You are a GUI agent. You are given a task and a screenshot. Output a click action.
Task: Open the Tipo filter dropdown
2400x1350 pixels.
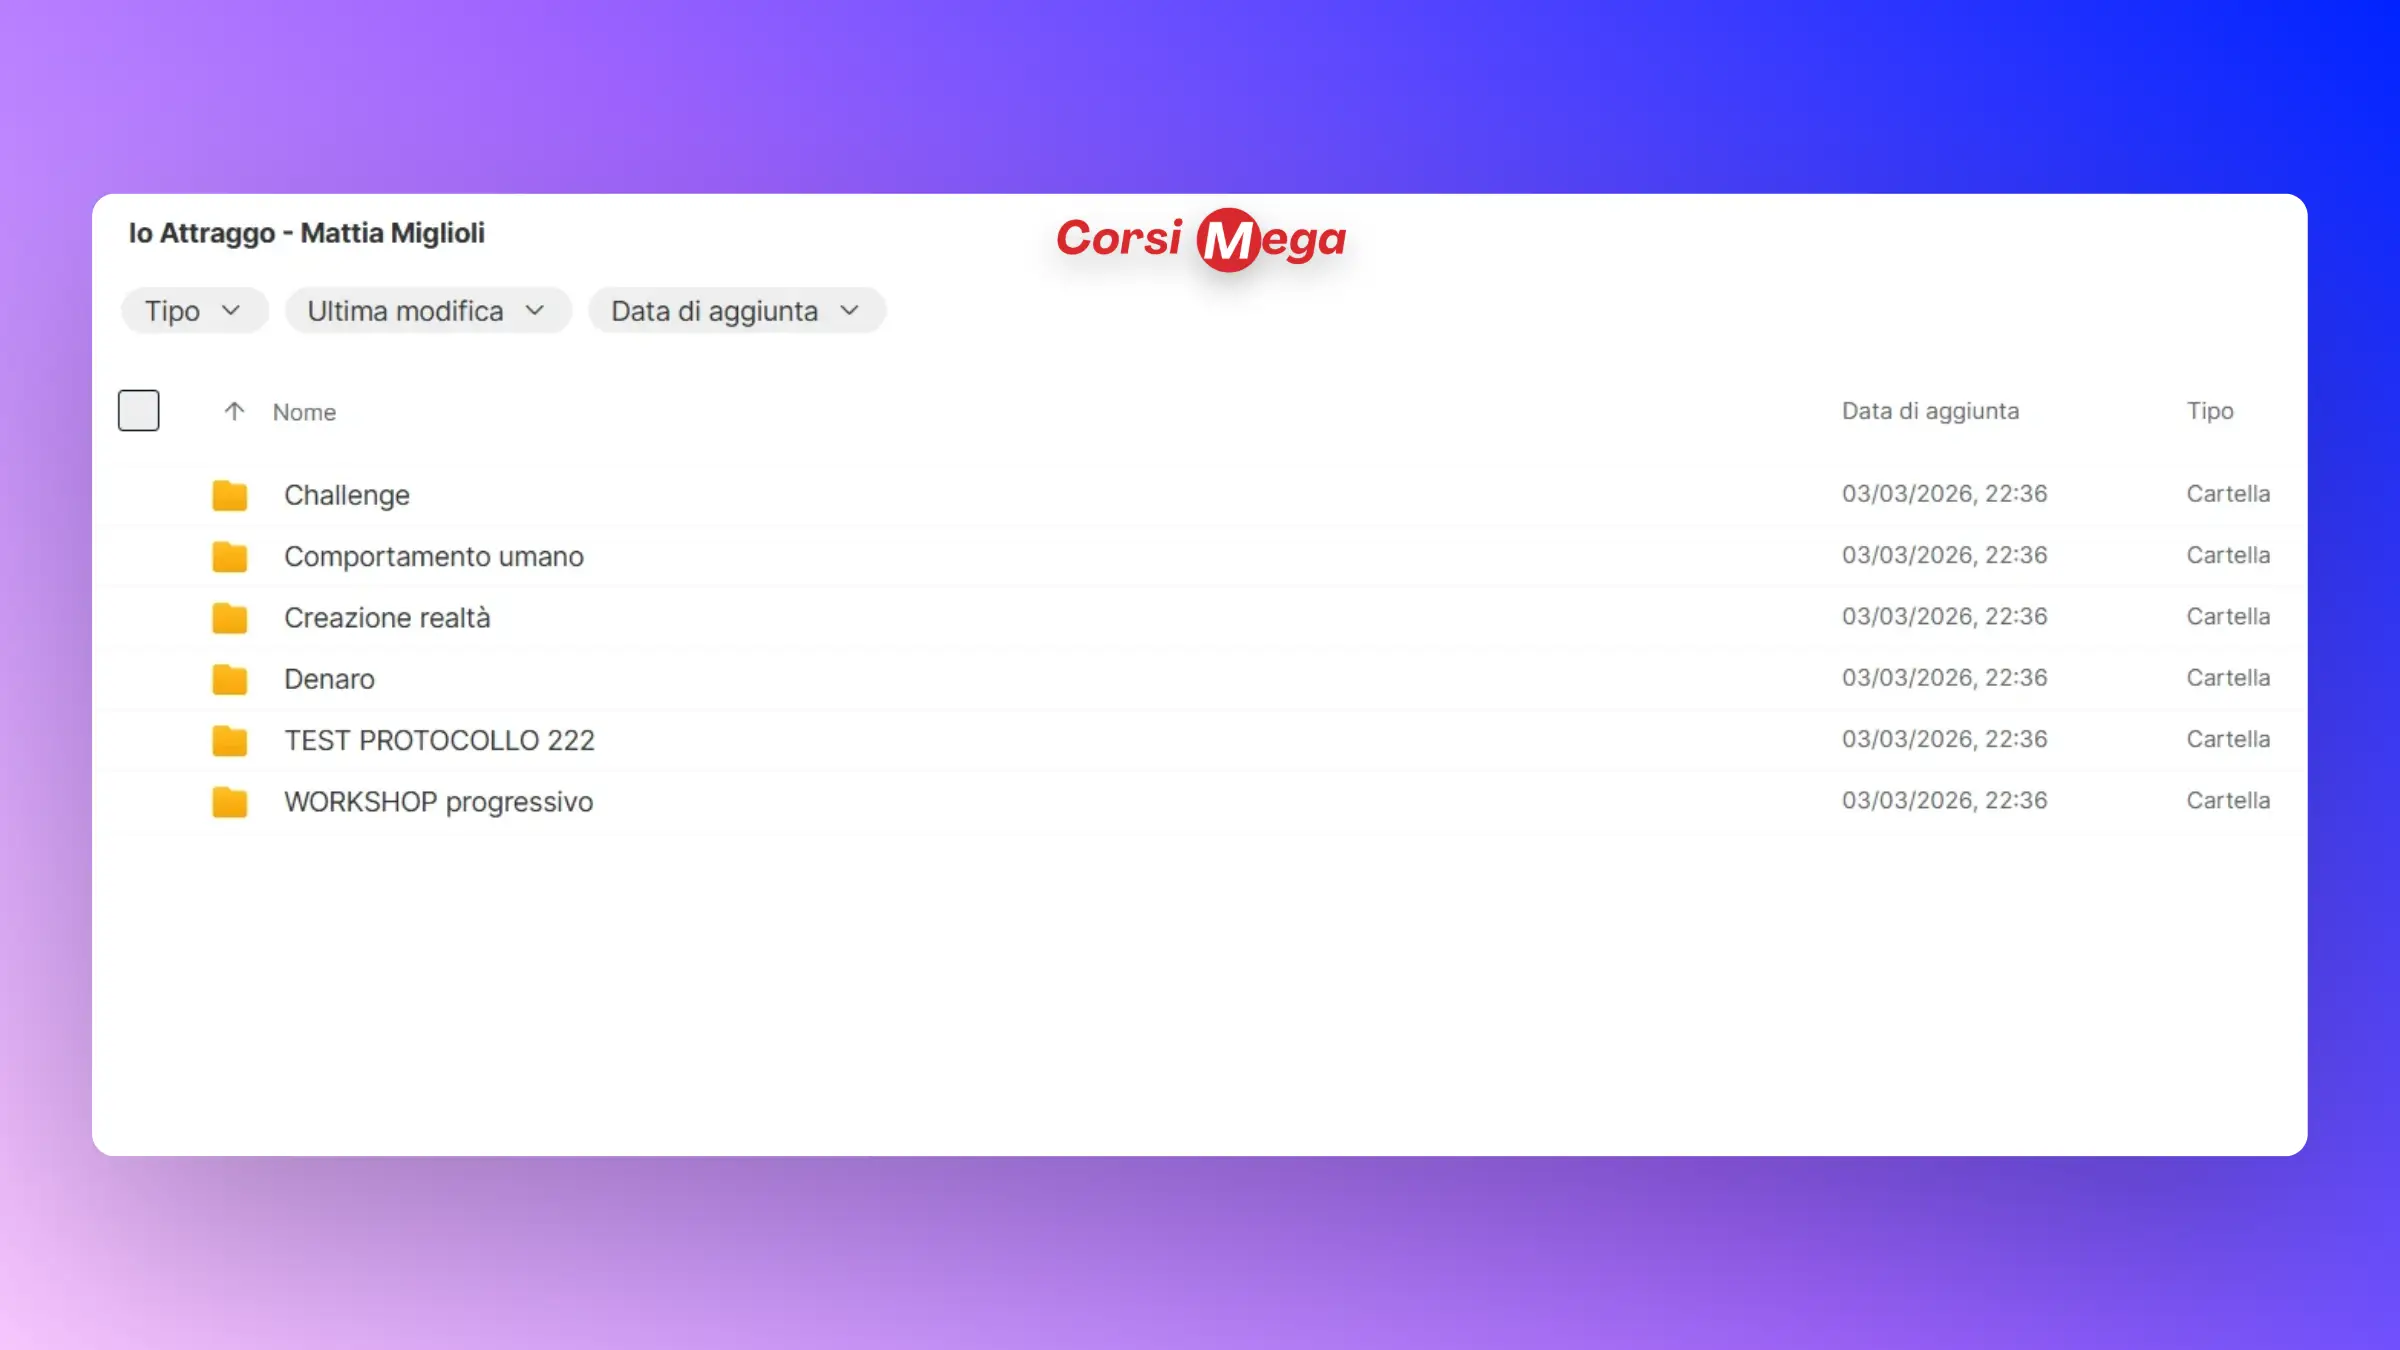click(194, 311)
